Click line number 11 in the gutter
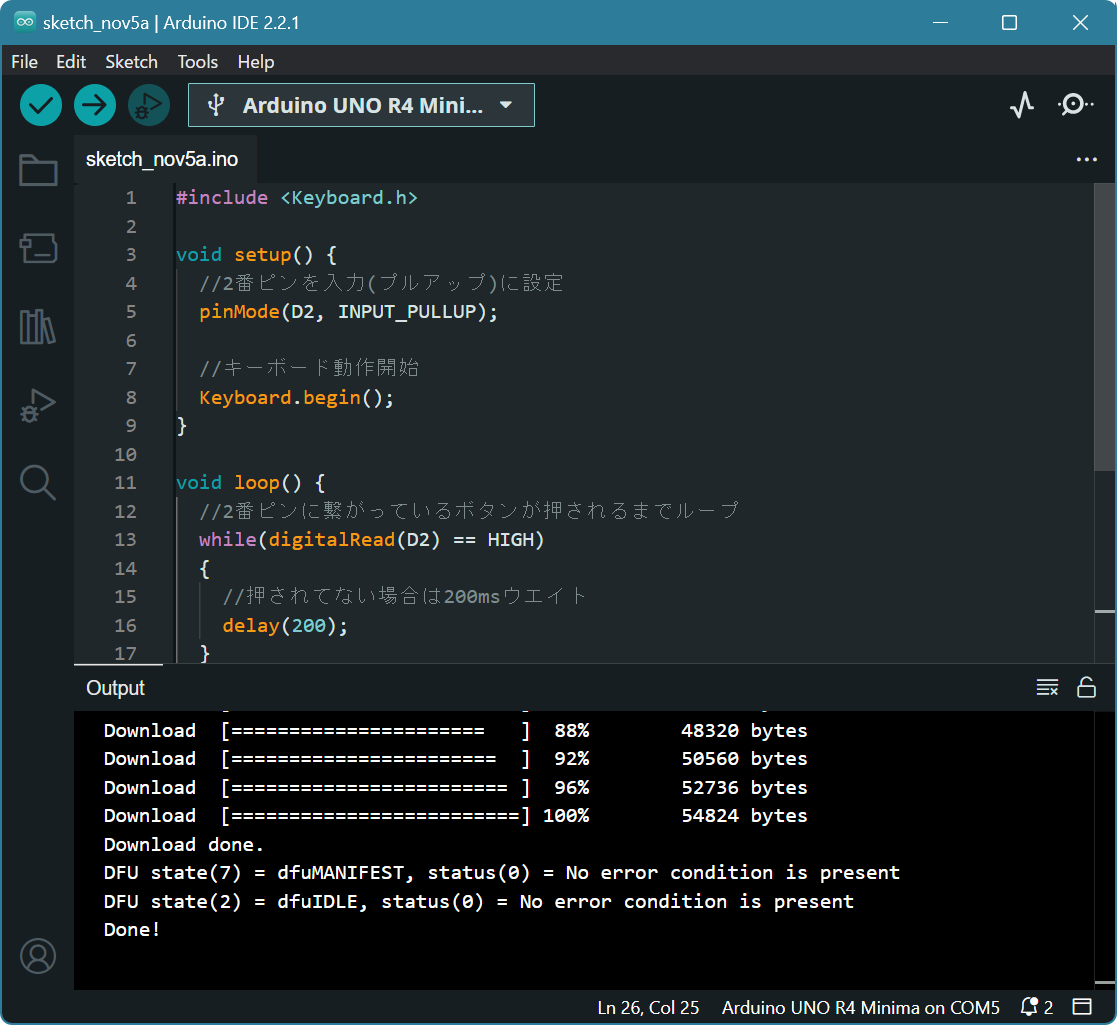Viewport: 1117px width, 1025px height. coord(125,483)
